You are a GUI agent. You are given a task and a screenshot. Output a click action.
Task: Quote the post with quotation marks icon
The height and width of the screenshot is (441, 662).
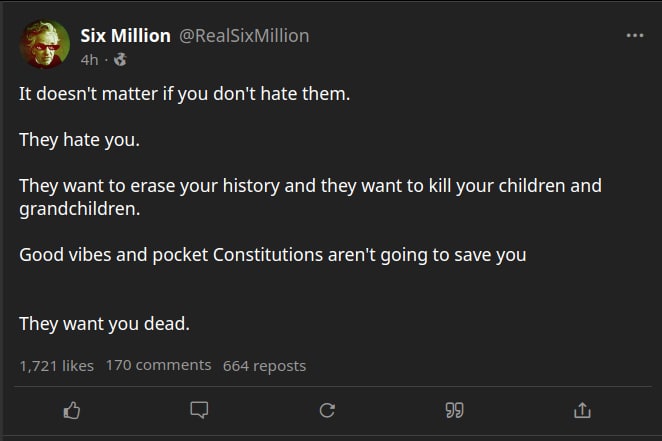click(x=455, y=409)
